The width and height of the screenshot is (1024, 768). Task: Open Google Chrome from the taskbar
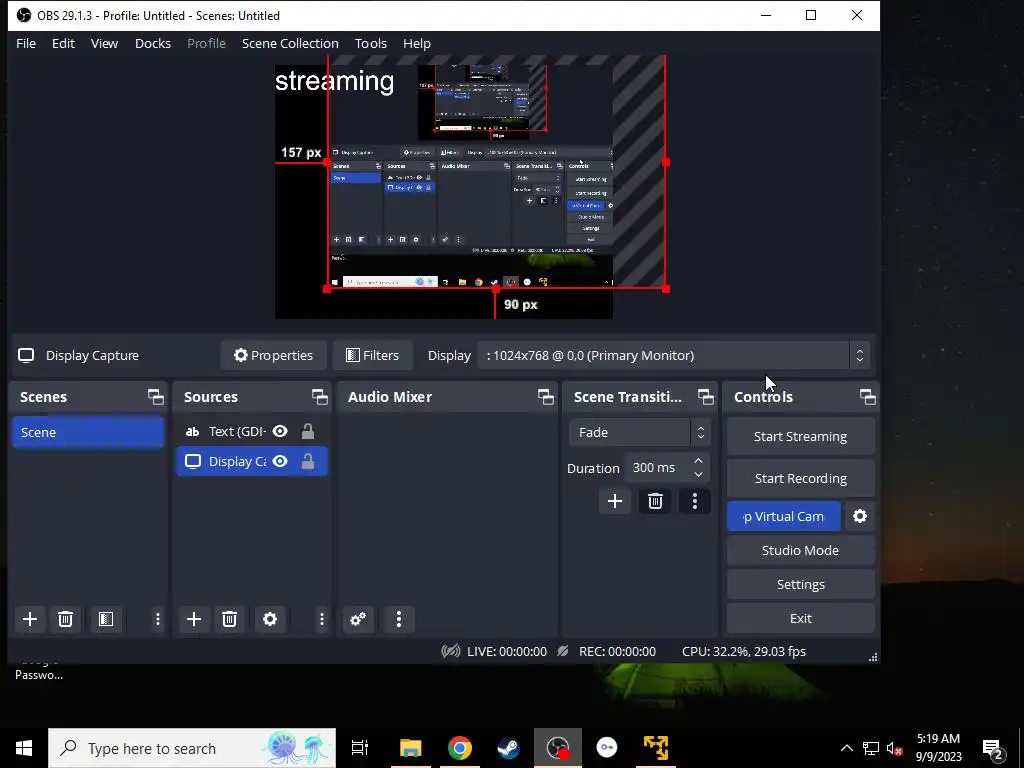(x=460, y=748)
